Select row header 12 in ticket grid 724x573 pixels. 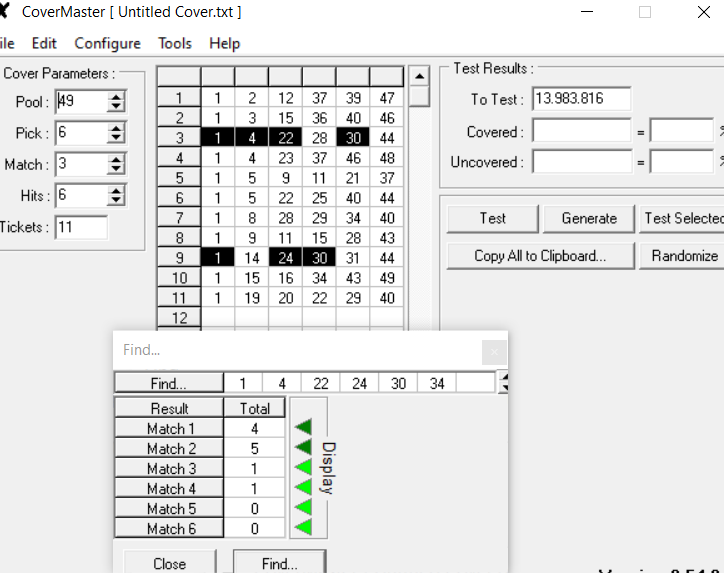tap(180, 318)
